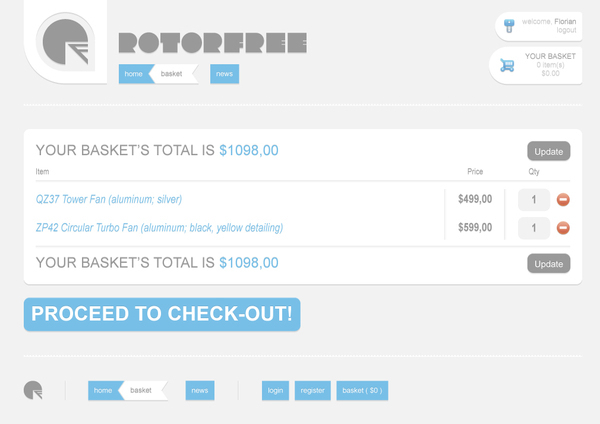Edit quantity field for ZP42 Turbo Fan
The width and height of the screenshot is (600, 424).
534,228
